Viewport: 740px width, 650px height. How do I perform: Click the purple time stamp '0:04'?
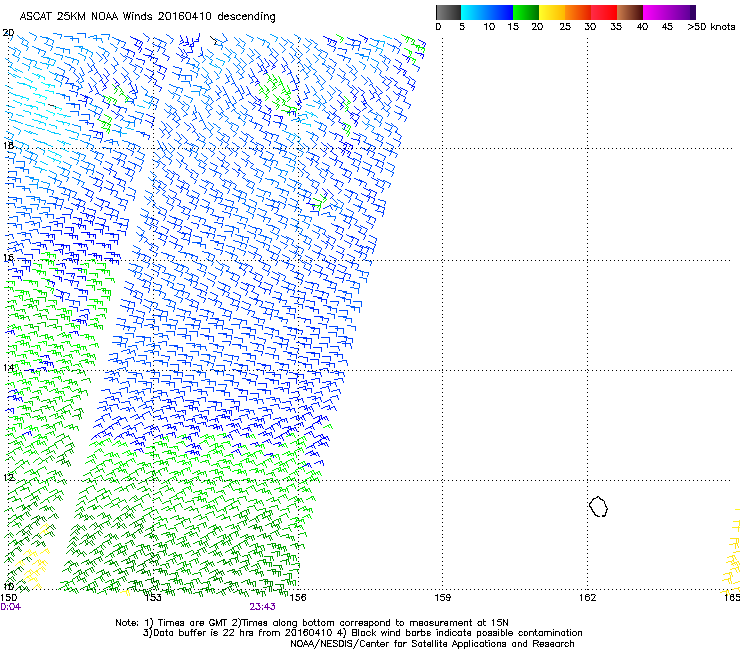pyautogui.click(x=10, y=607)
